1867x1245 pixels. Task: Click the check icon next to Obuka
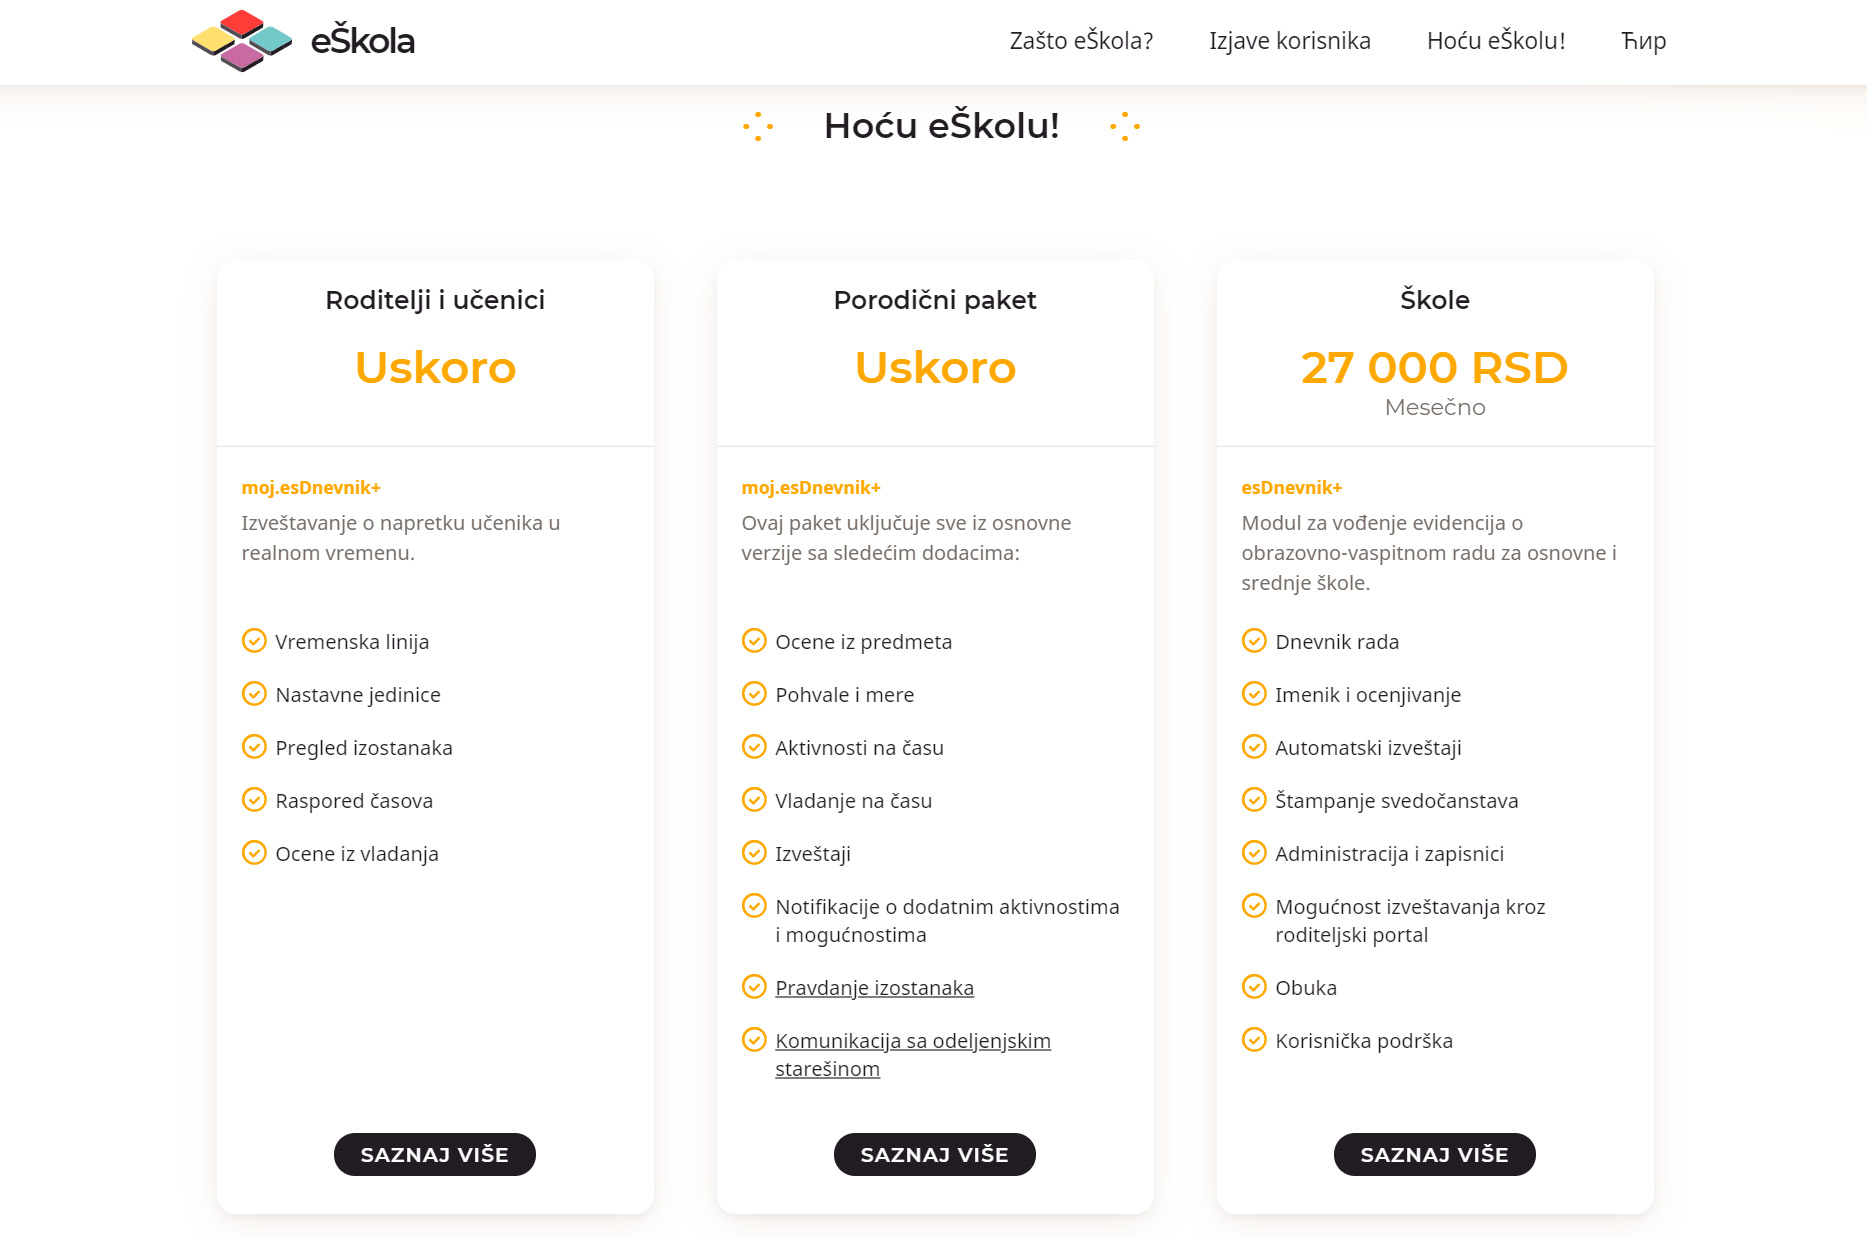tap(1254, 987)
